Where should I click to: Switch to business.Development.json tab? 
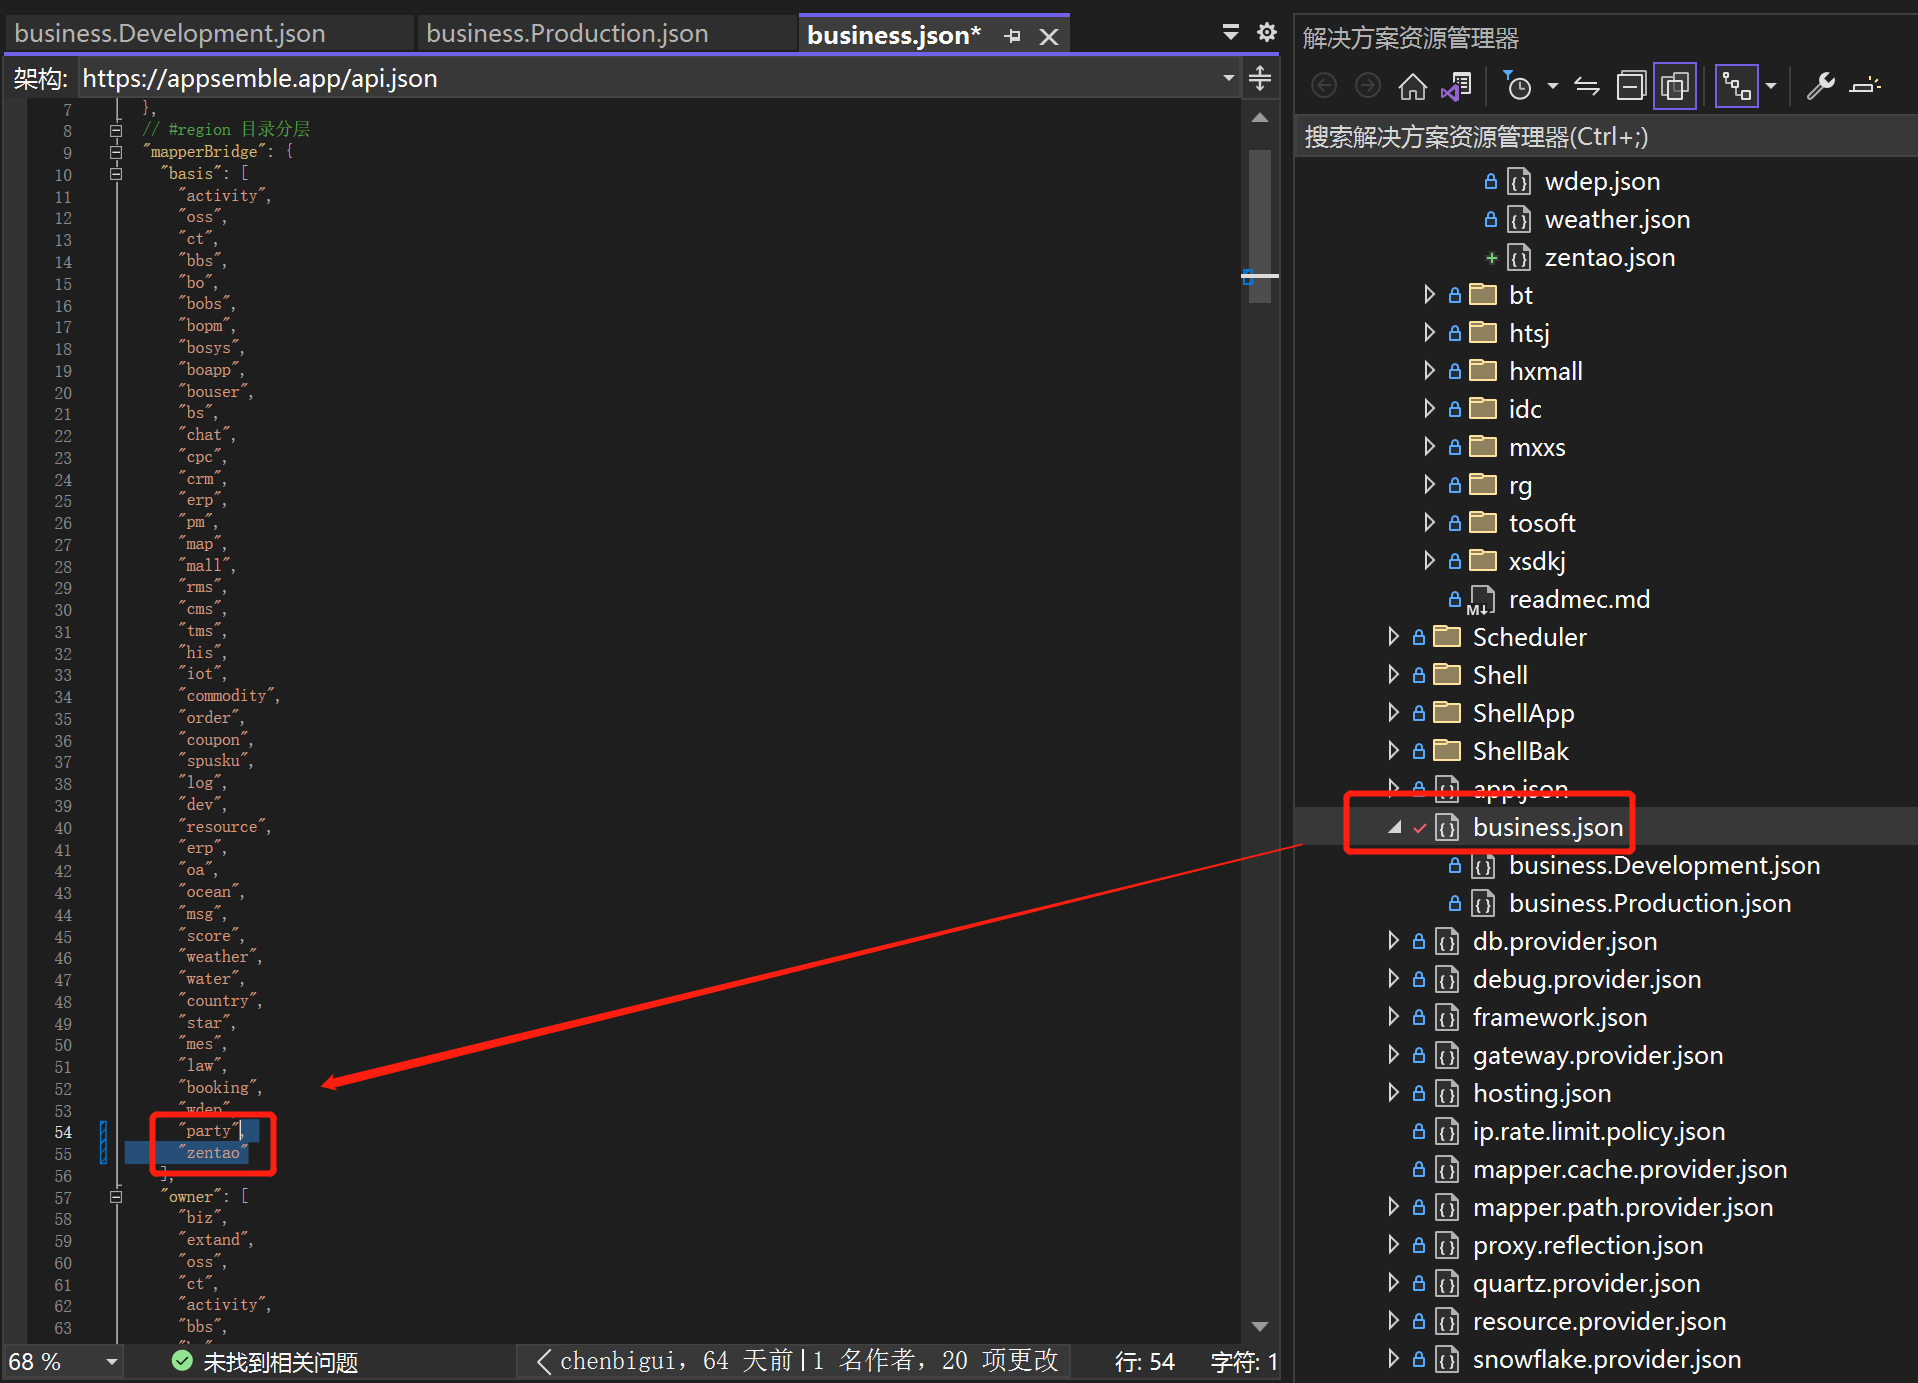[x=170, y=34]
